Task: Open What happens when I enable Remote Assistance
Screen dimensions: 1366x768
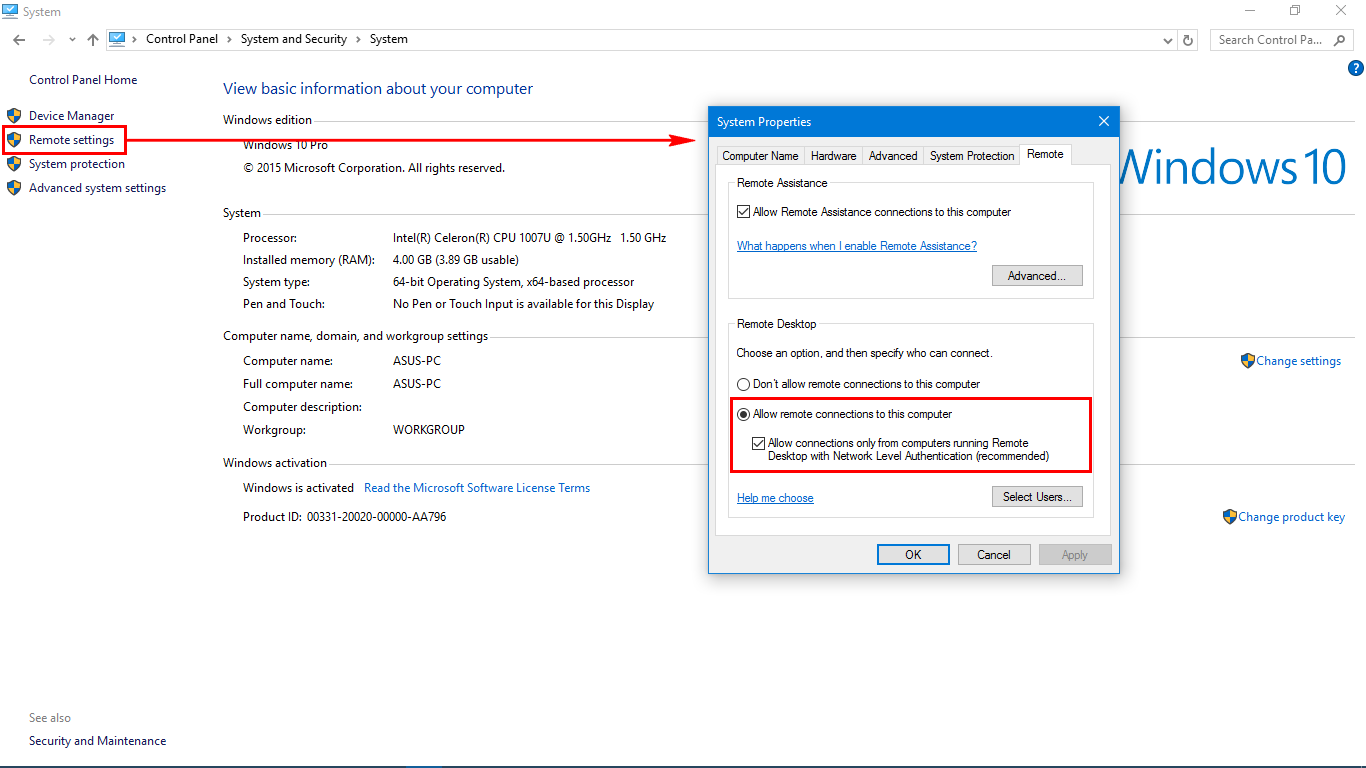Action: click(x=857, y=246)
